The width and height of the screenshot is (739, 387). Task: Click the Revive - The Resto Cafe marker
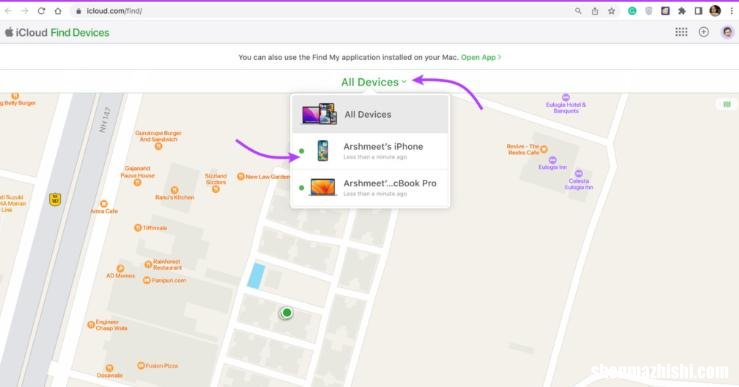click(x=544, y=149)
